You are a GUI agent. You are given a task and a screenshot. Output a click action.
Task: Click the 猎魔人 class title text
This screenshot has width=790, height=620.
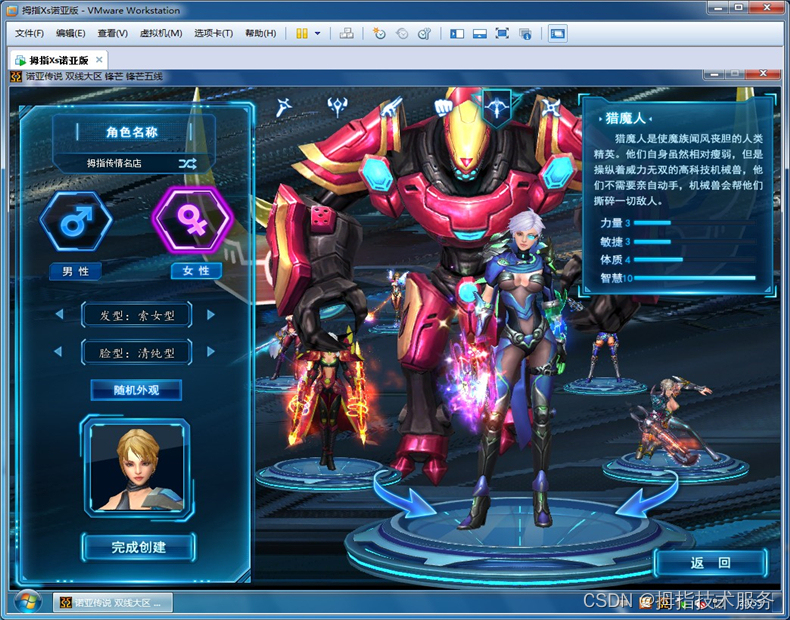point(625,118)
